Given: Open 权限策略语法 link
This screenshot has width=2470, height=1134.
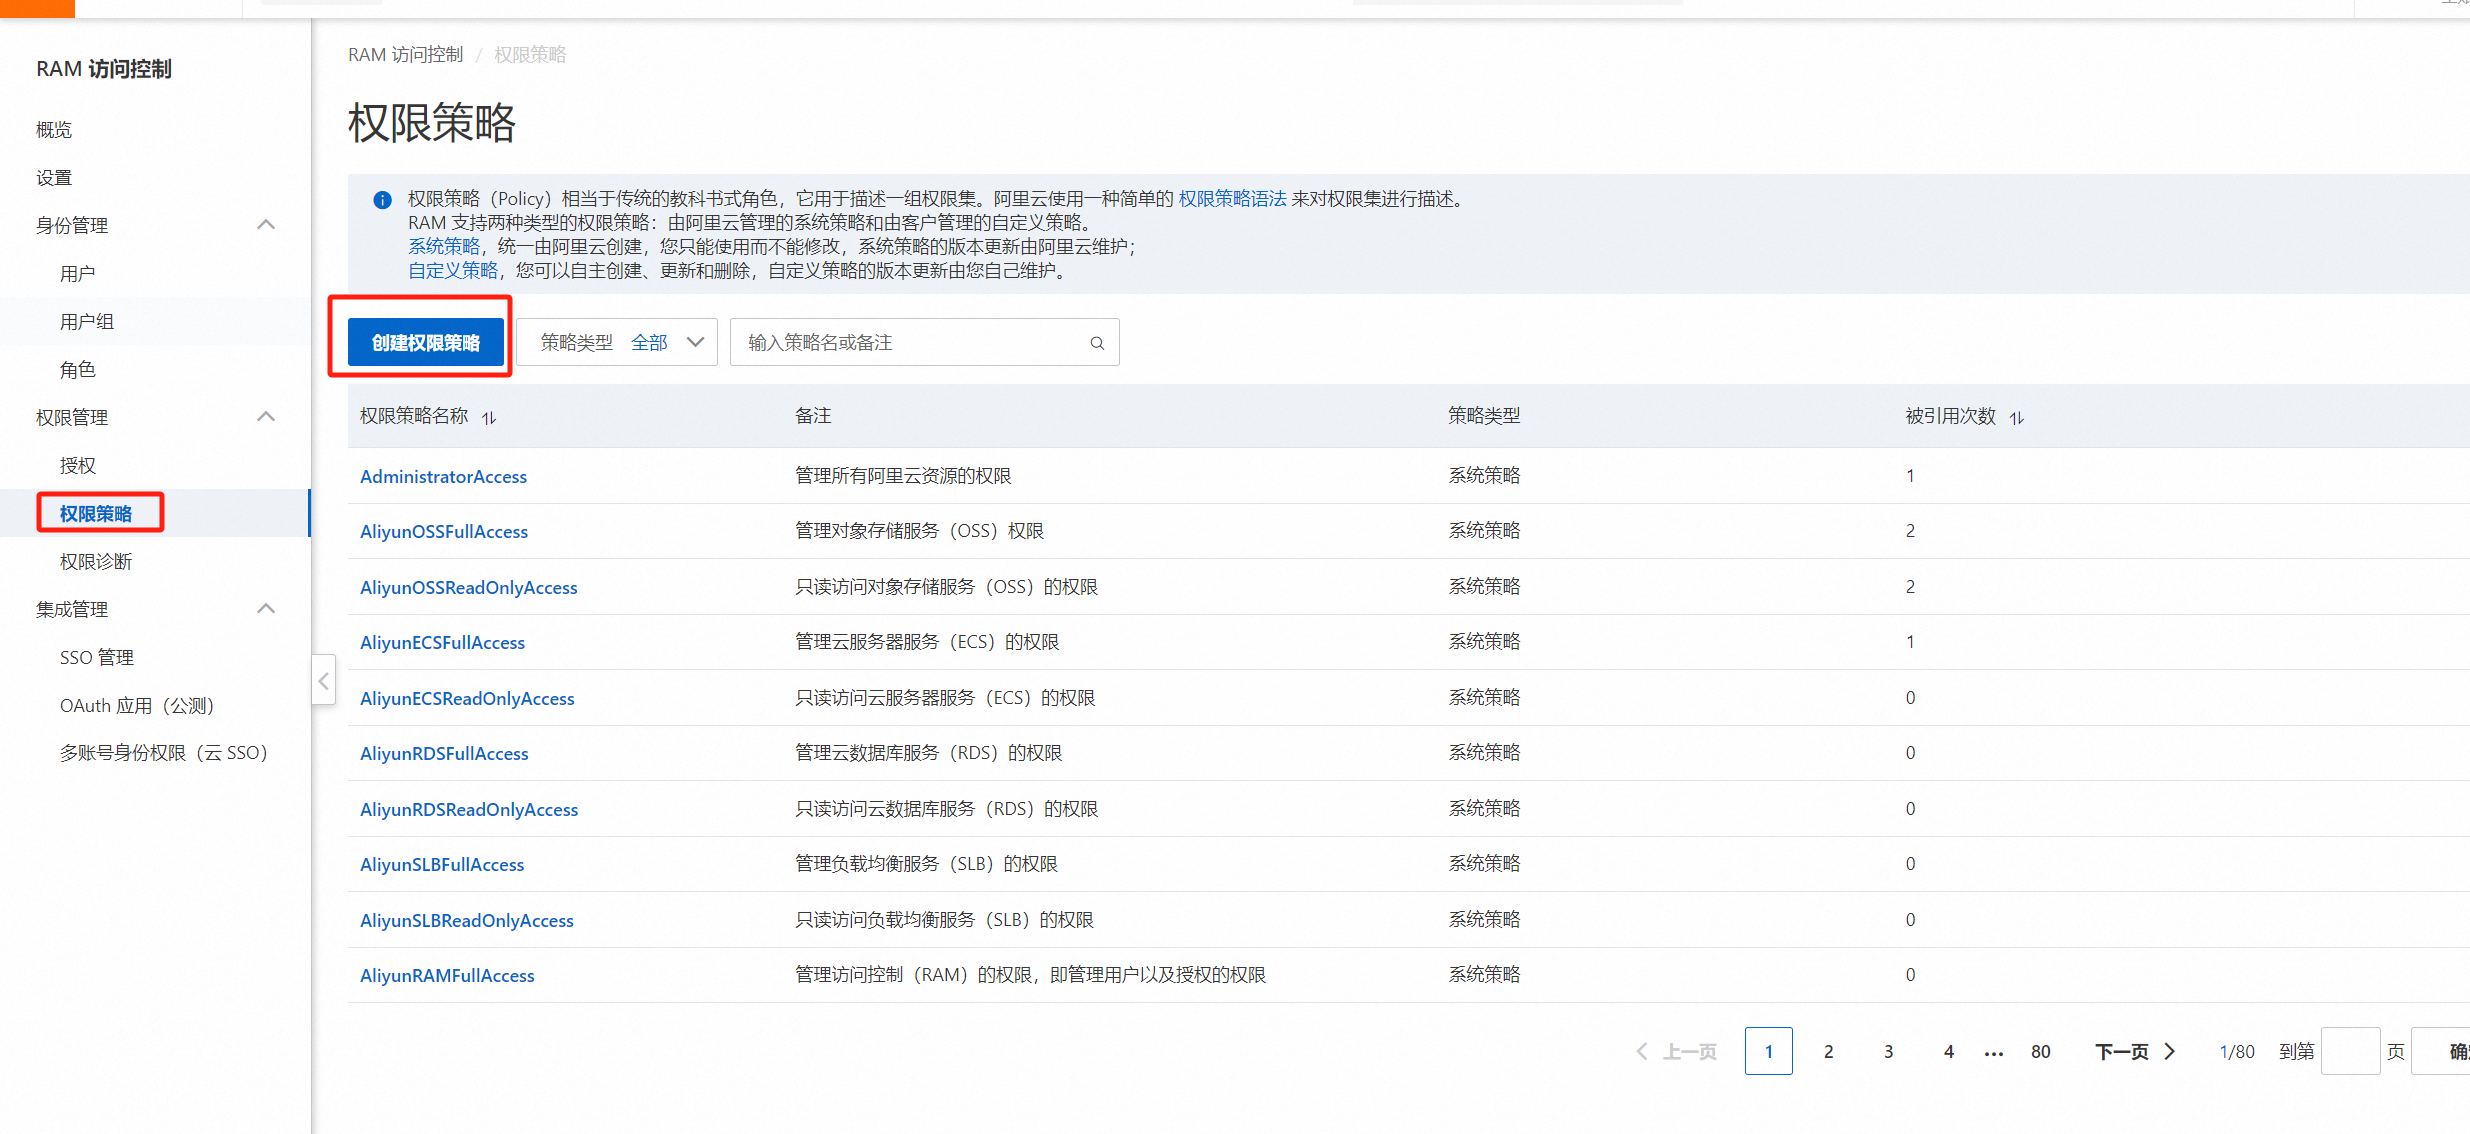Looking at the screenshot, I should (1232, 199).
